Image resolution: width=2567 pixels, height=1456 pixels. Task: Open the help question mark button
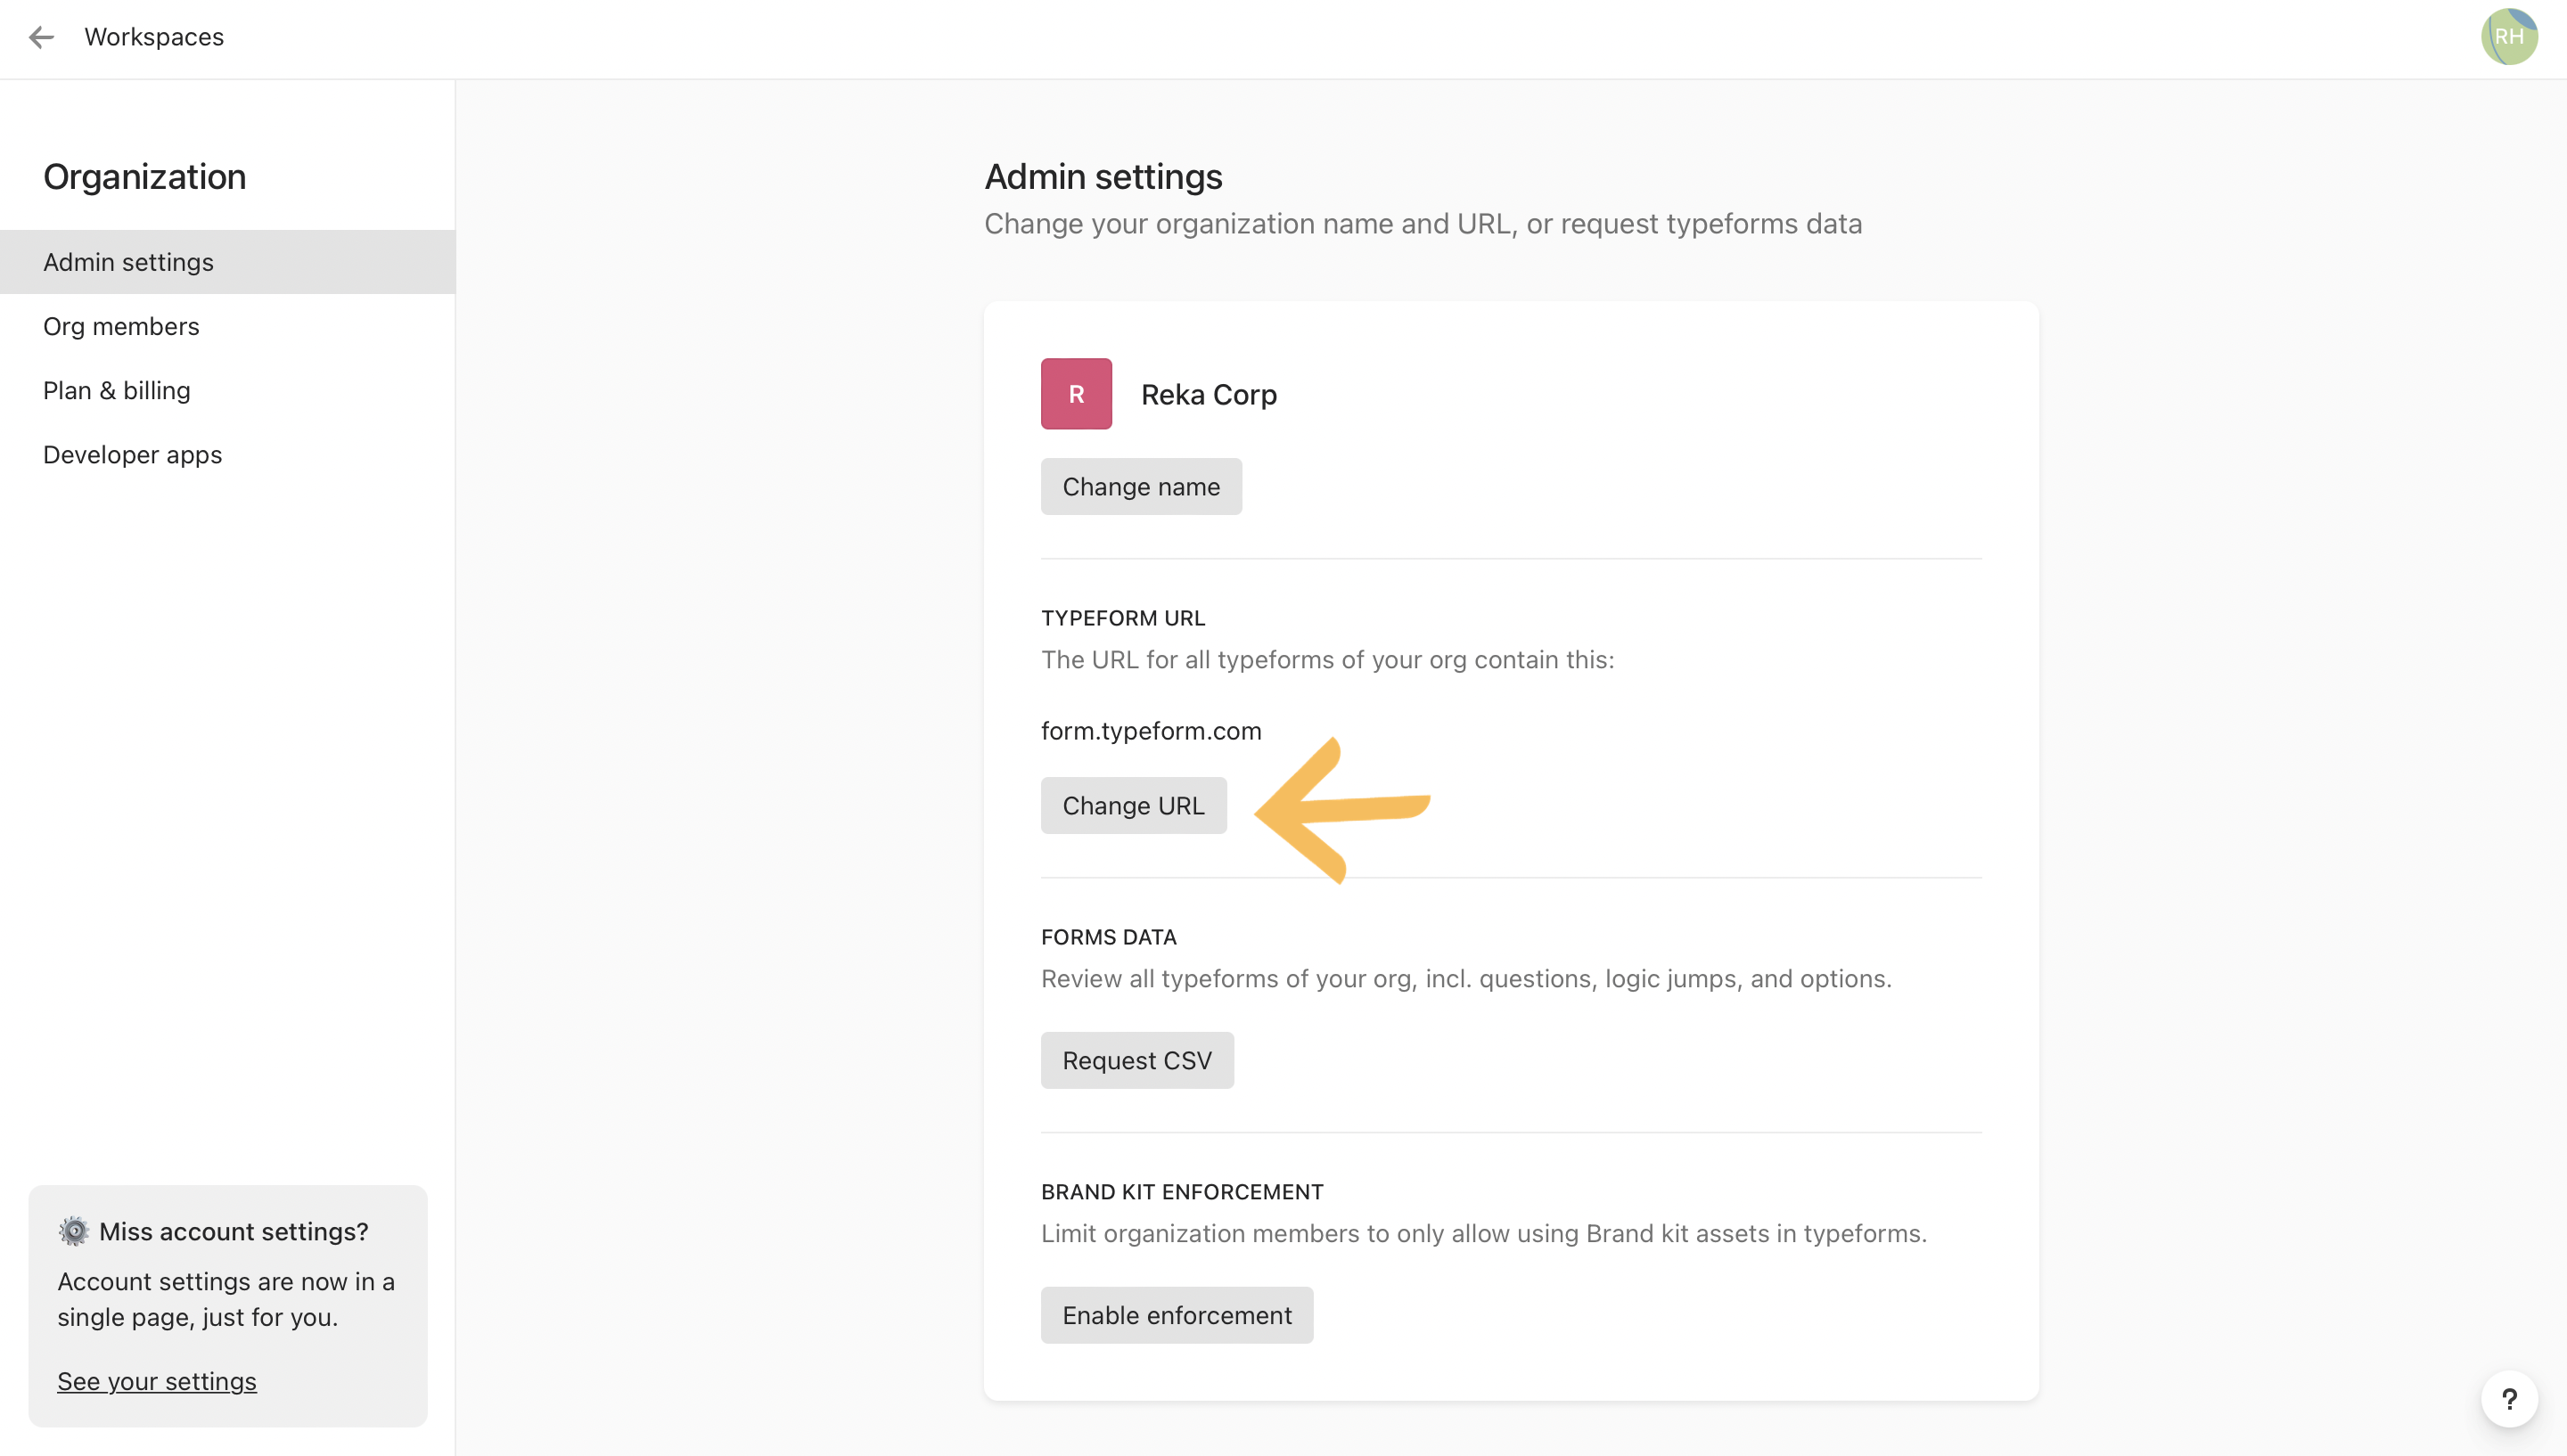coord(2508,1399)
